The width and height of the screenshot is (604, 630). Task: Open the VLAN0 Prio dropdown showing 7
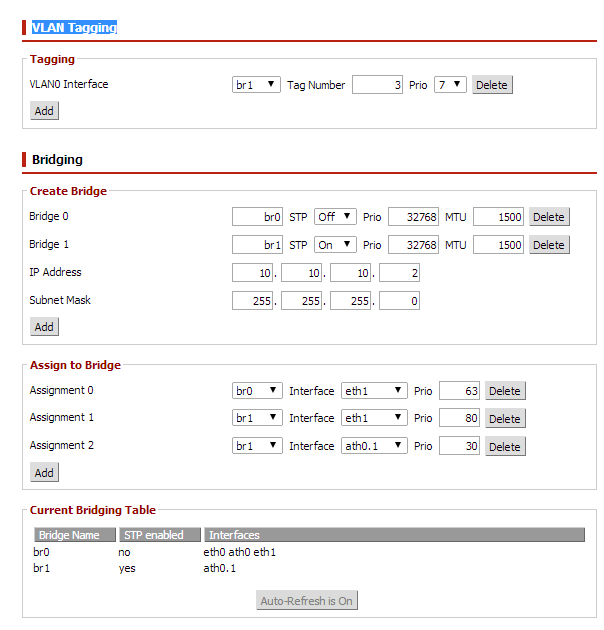[450, 85]
